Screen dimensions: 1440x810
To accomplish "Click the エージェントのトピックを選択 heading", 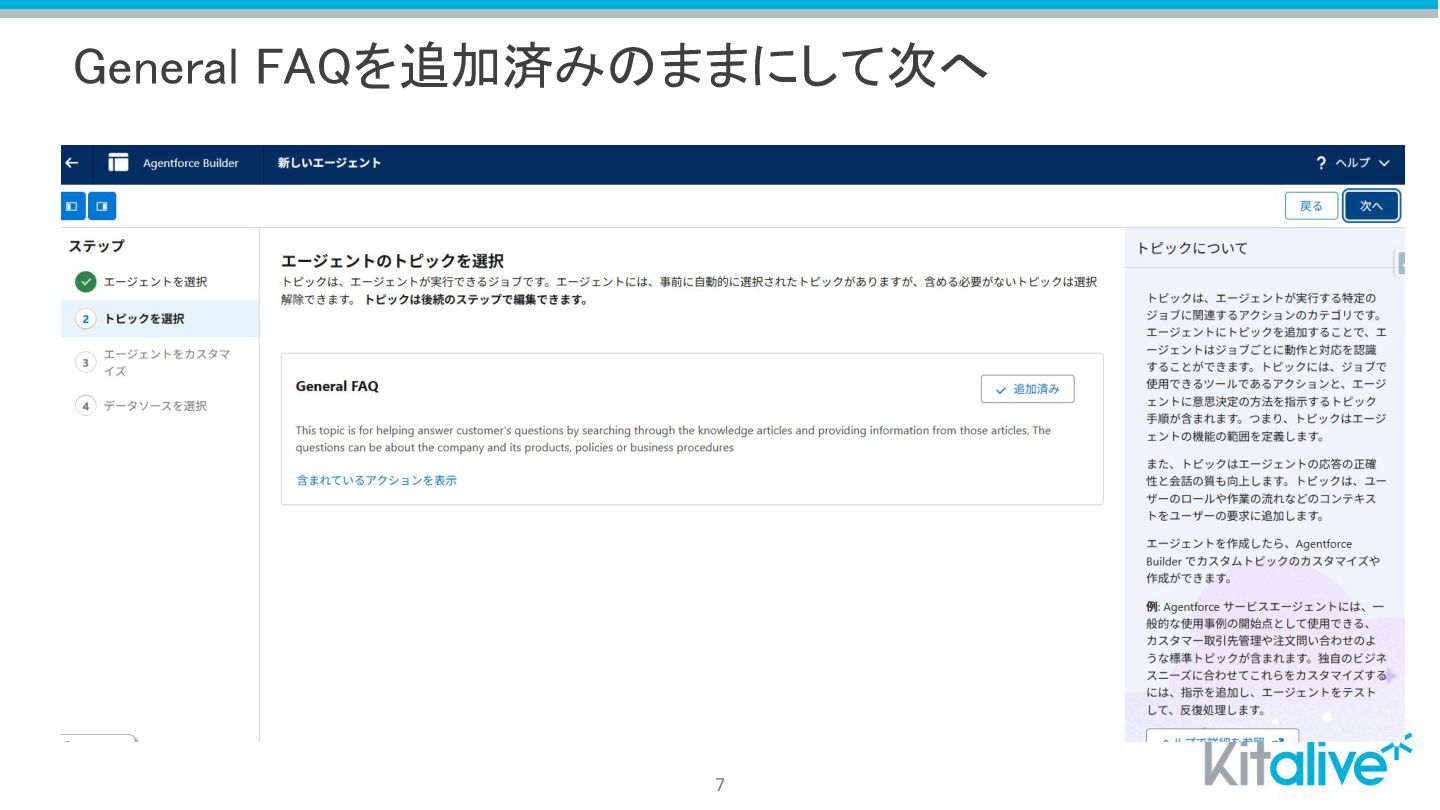I will 392,261.
